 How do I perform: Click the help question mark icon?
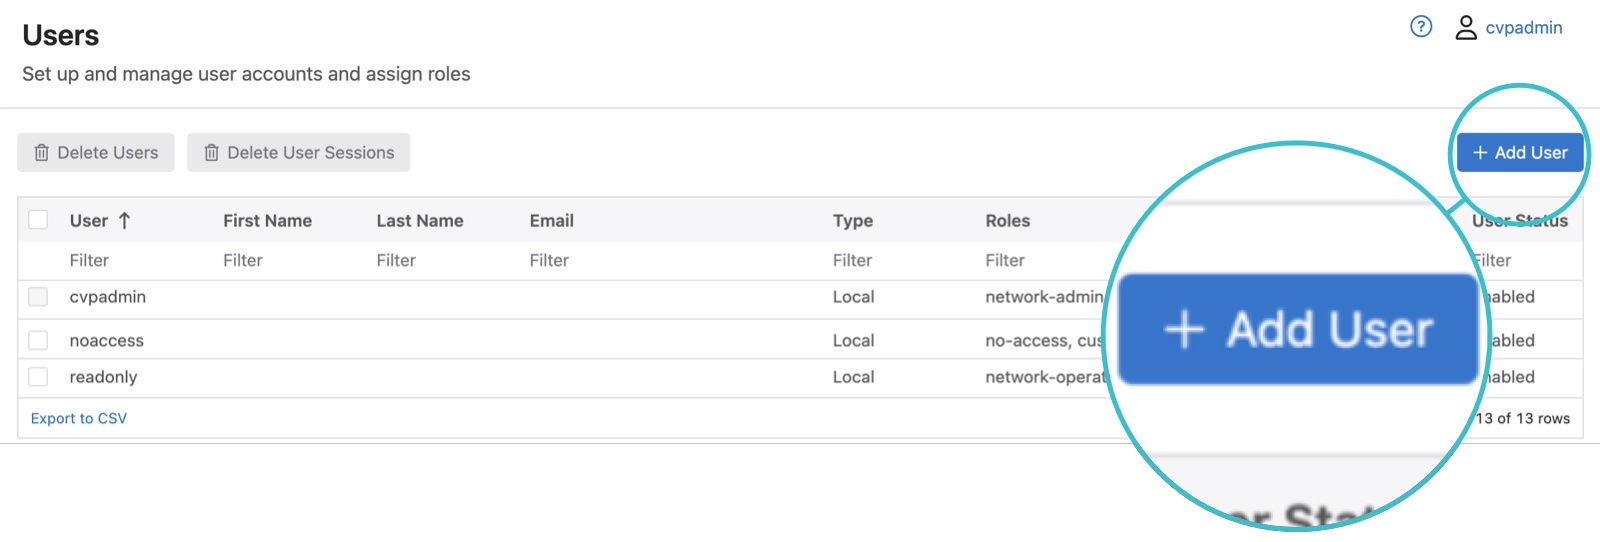1420,27
